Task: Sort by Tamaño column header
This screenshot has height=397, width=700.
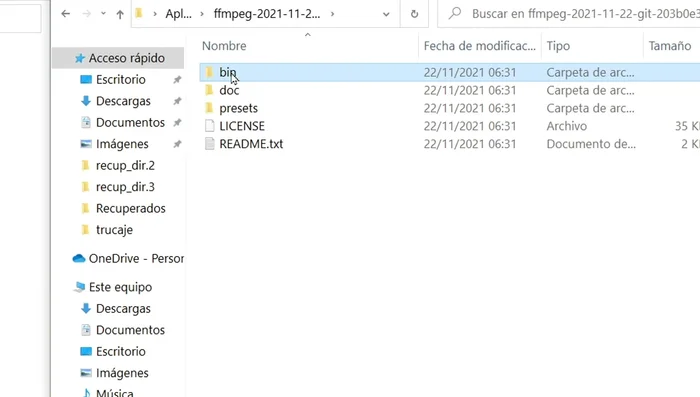Action: coord(670,46)
